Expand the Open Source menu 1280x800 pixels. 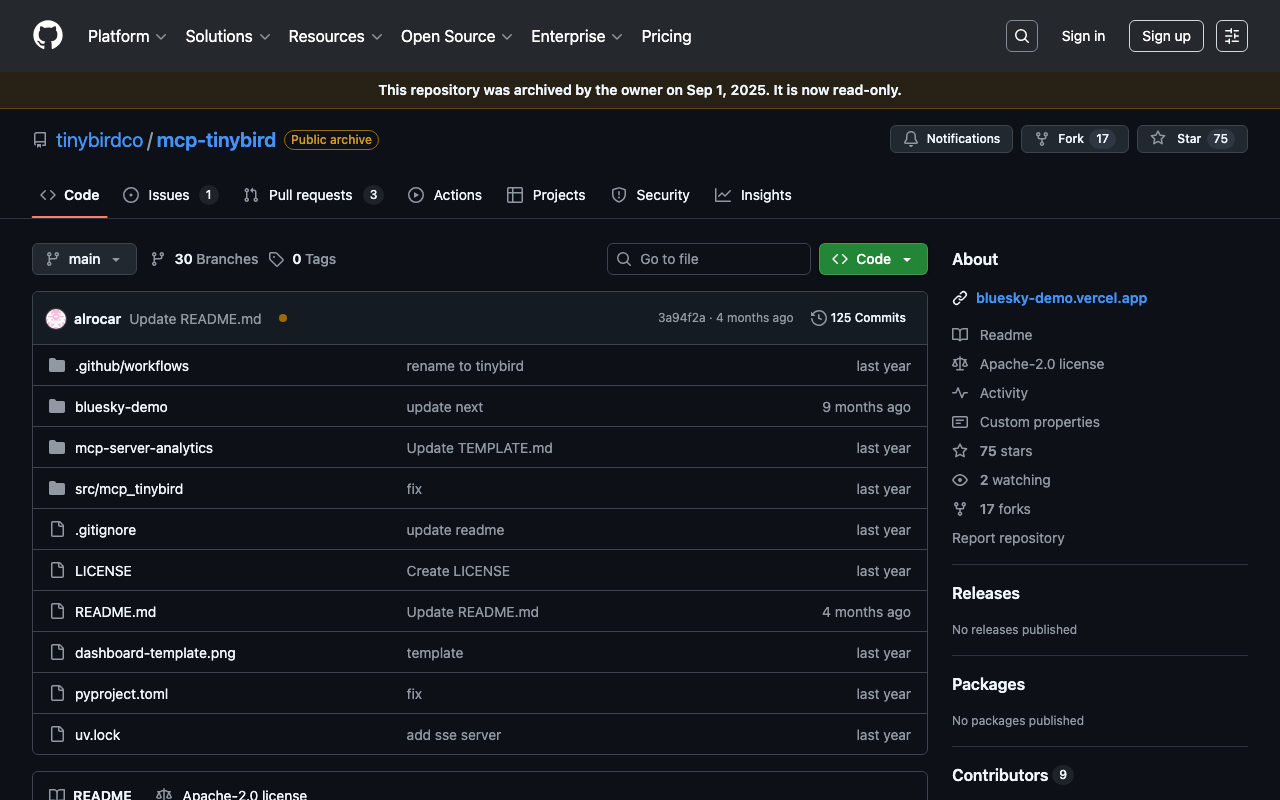tap(456, 36)
